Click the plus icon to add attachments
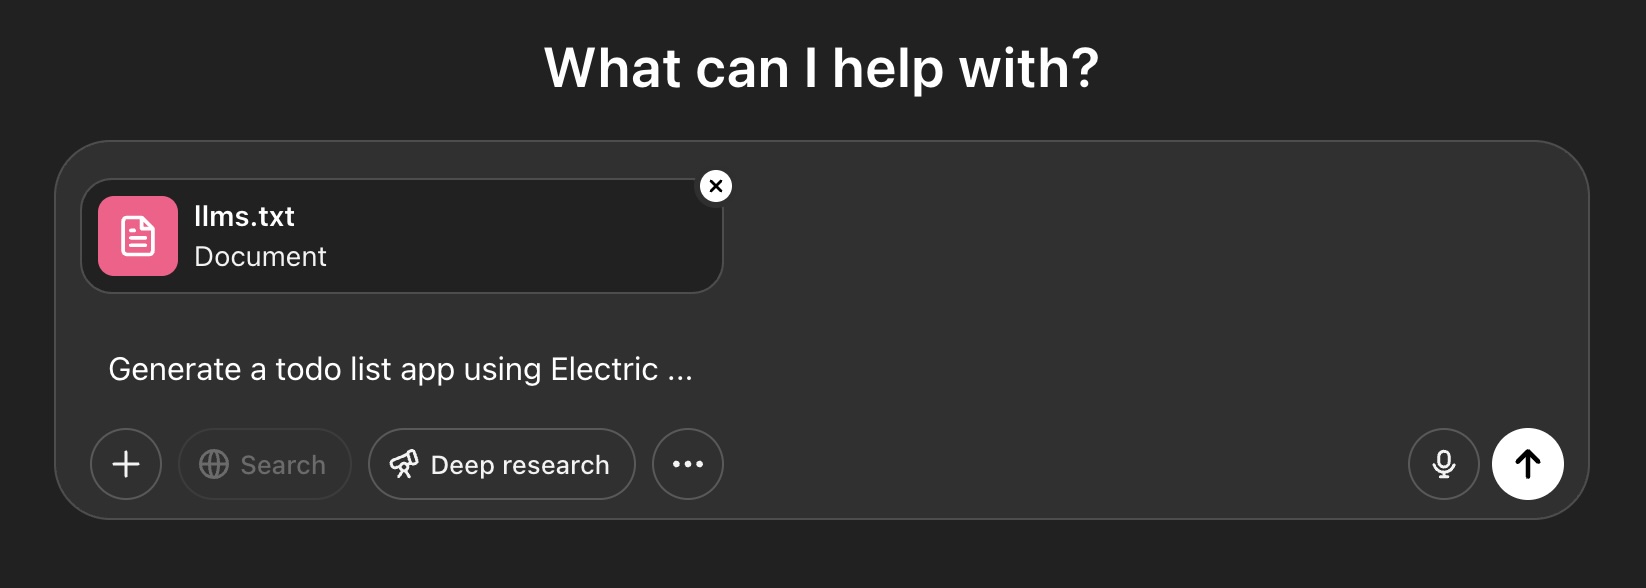 coord(126,464)
